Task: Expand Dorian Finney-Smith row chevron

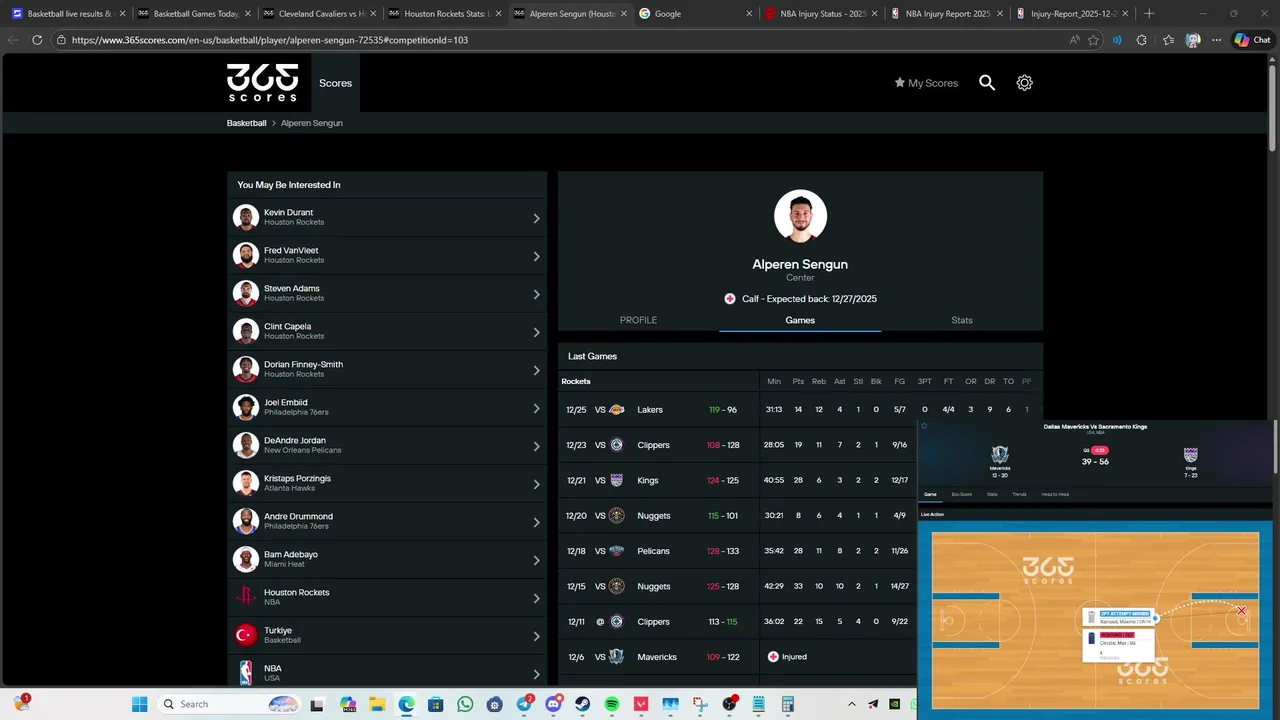Action: [x=536, y=370]
